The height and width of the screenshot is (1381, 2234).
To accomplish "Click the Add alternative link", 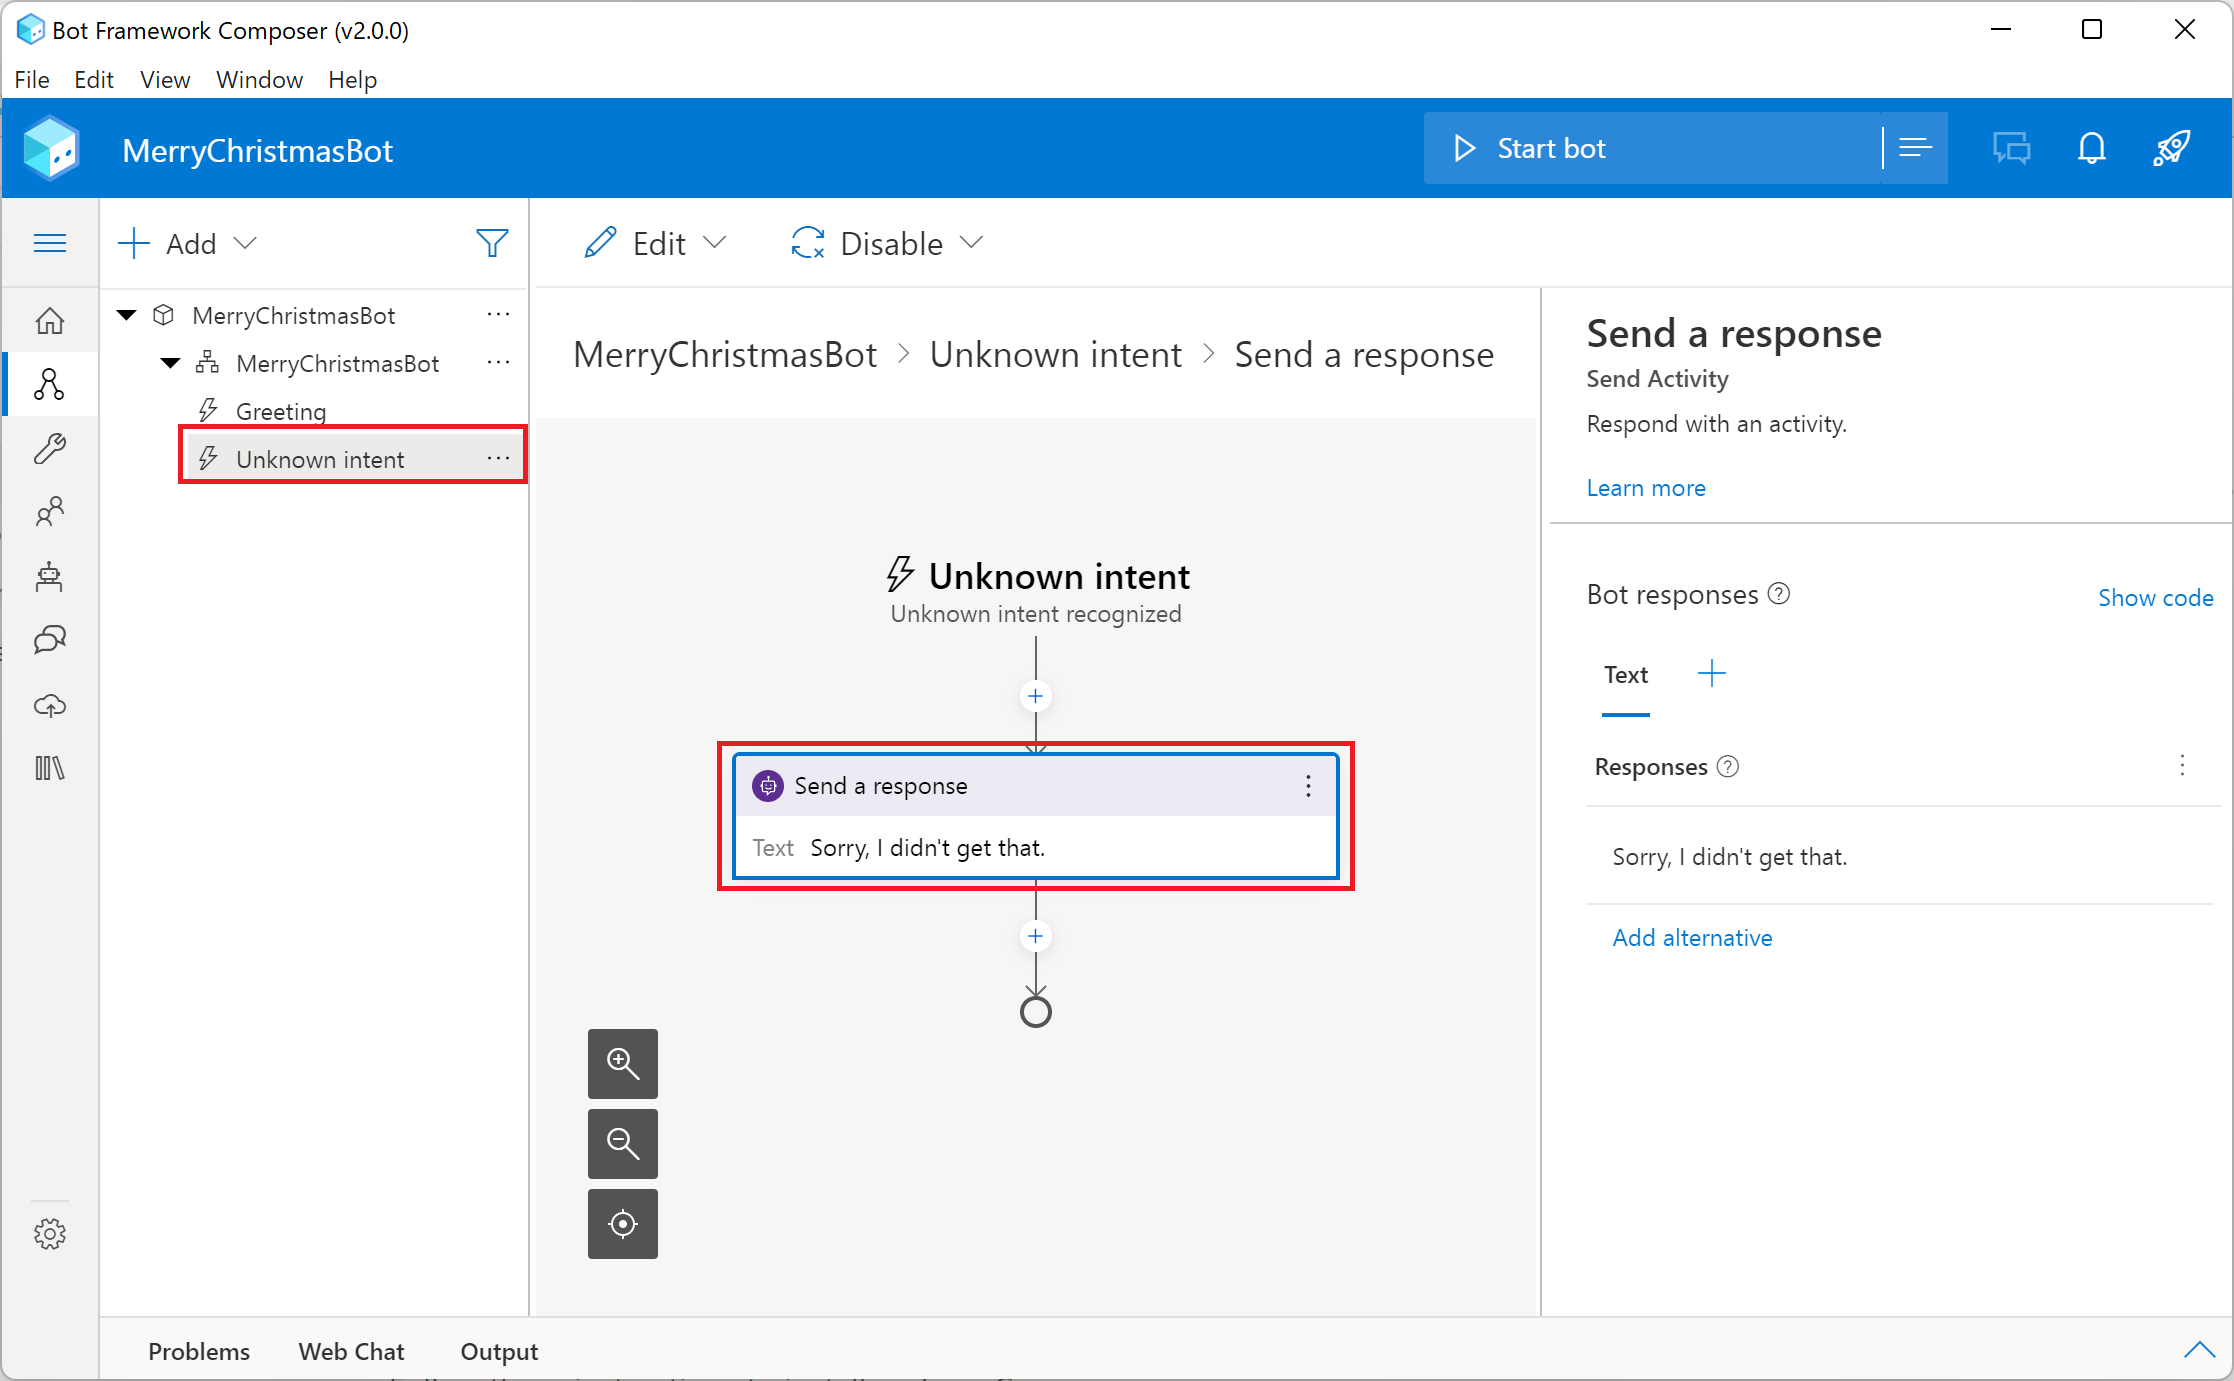I will tap(1692, 937).
